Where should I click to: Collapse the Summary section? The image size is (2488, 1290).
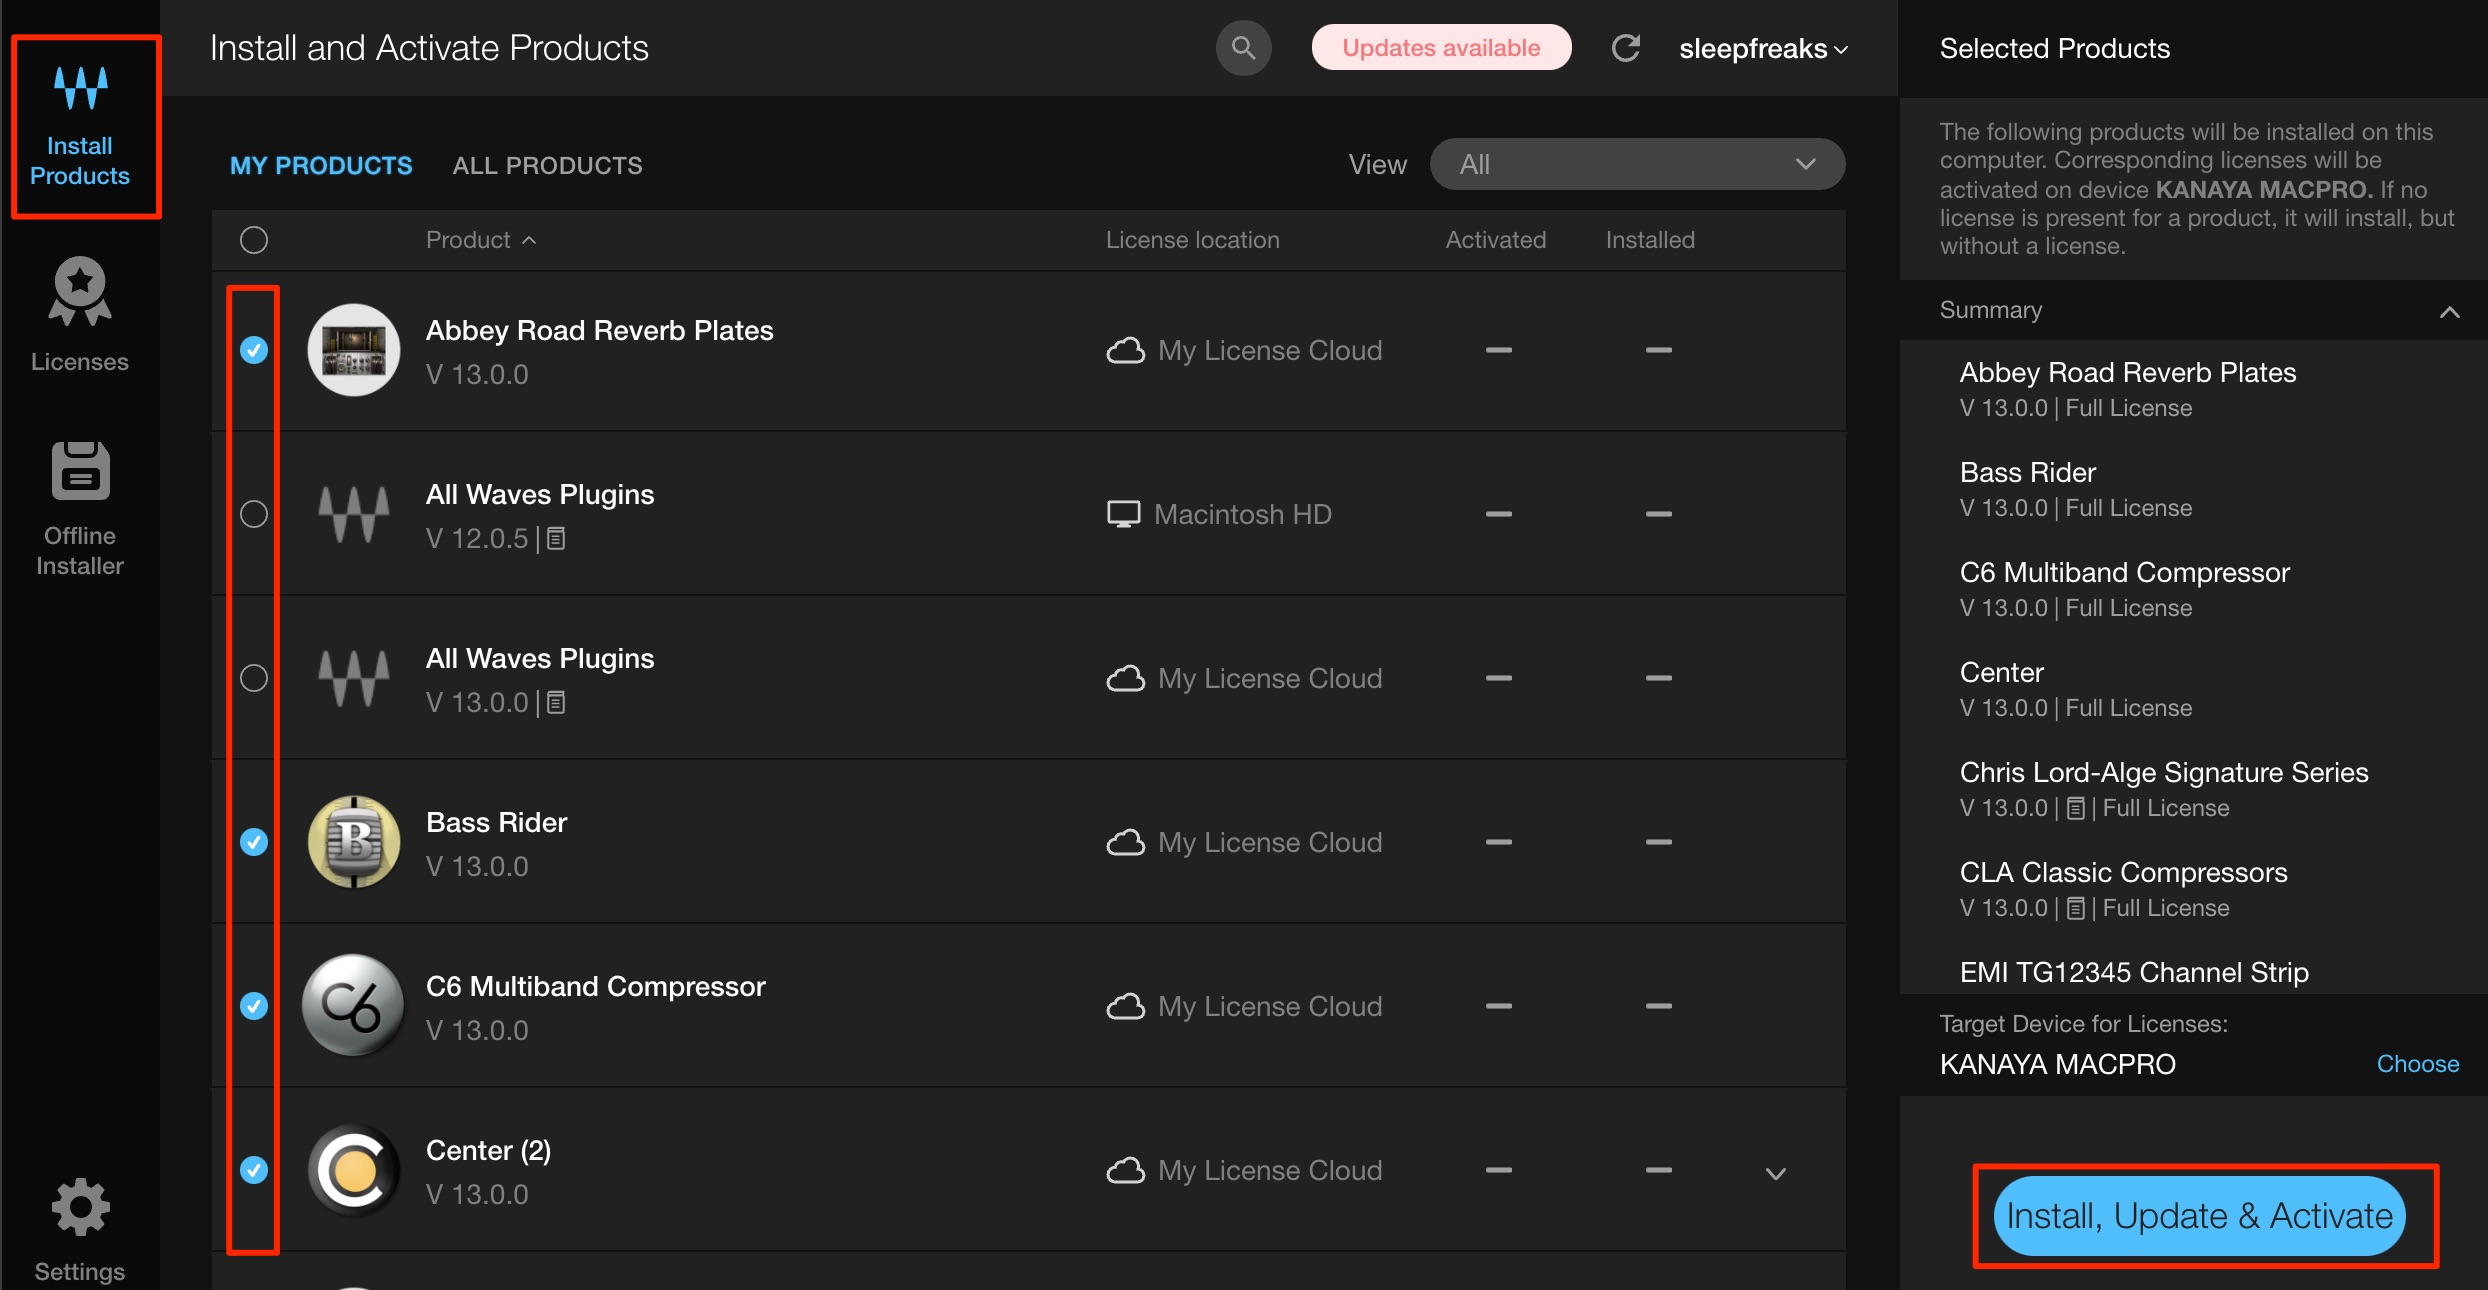pos(2449,312)
